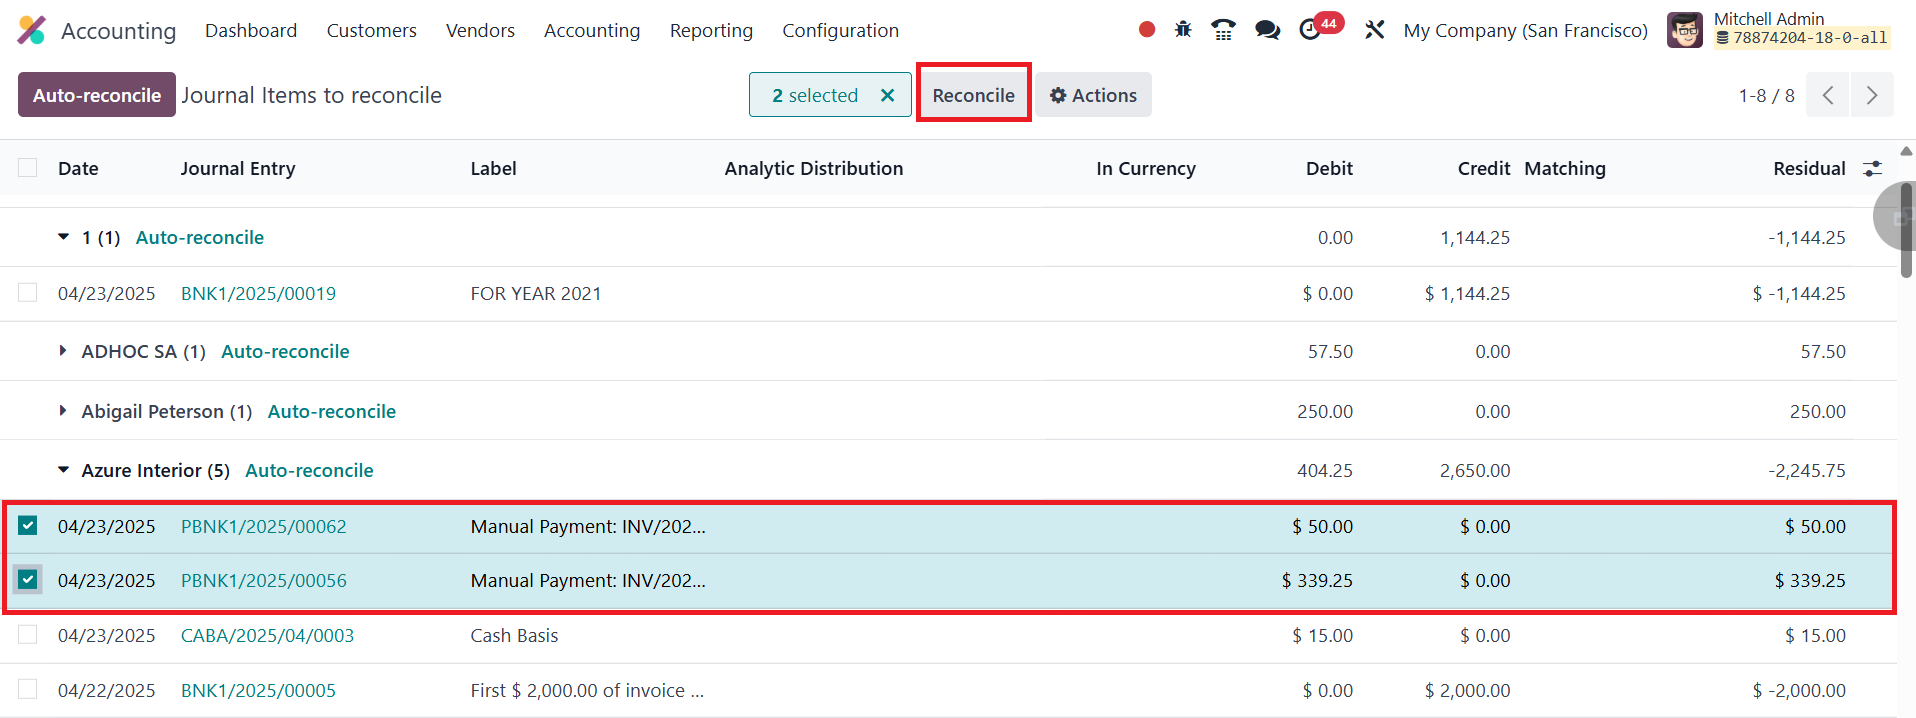Clear selection with the X icon
The image size is (1916, 718).
tap(887, 95)
